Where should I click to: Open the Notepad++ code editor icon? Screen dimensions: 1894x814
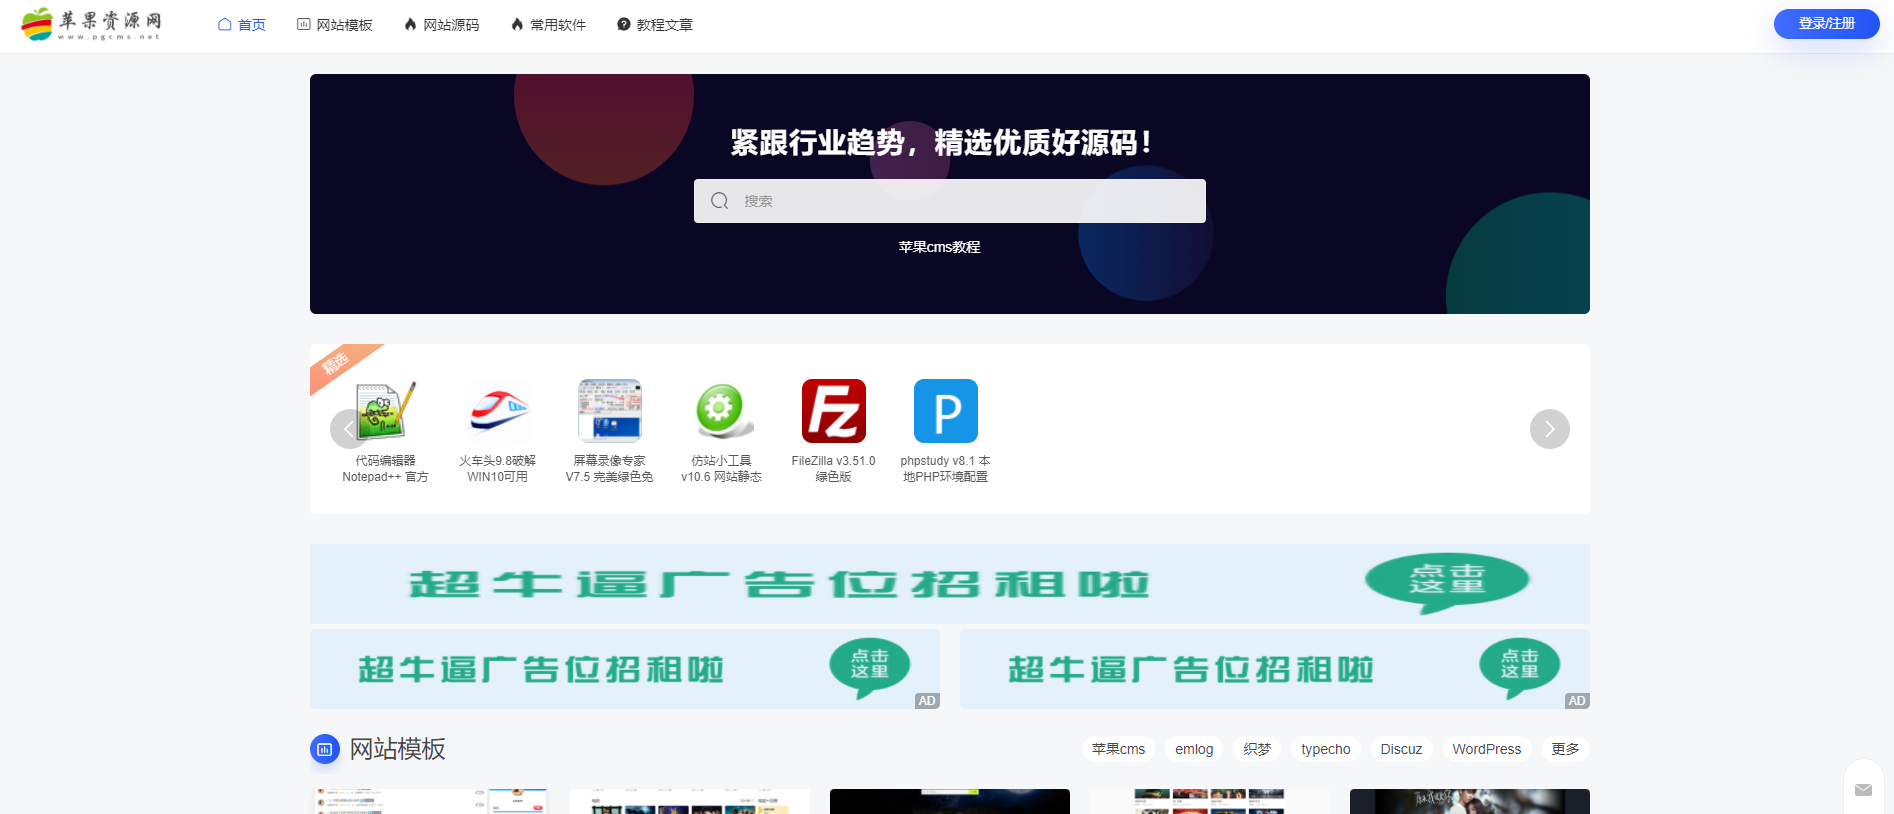tap(387, 411)
